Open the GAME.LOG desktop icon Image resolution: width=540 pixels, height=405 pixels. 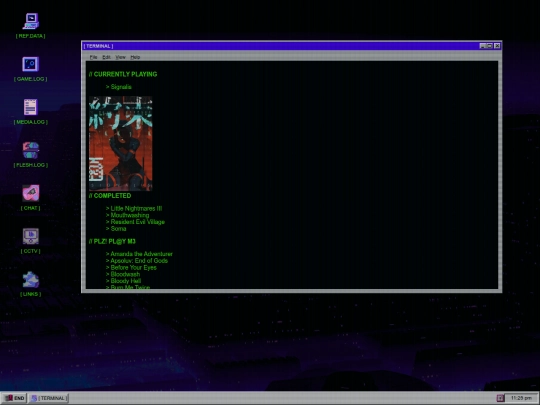31,69
